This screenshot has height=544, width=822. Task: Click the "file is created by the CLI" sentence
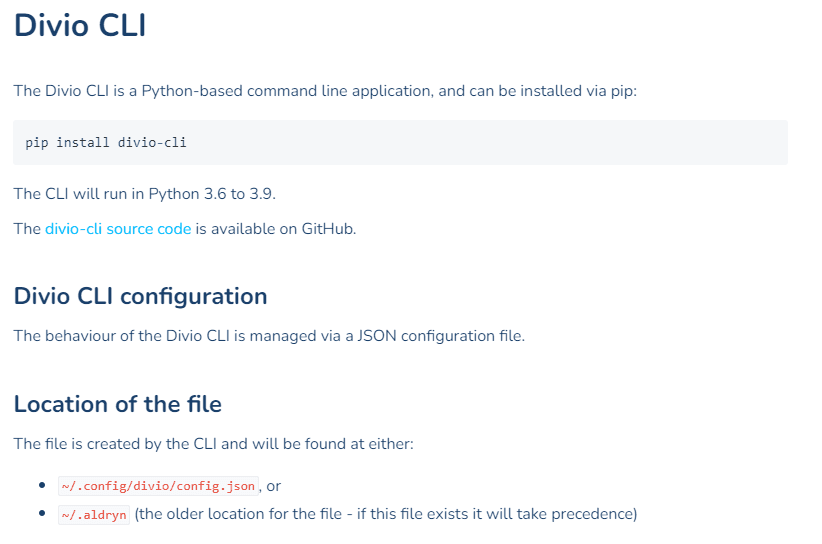(213, 444)
